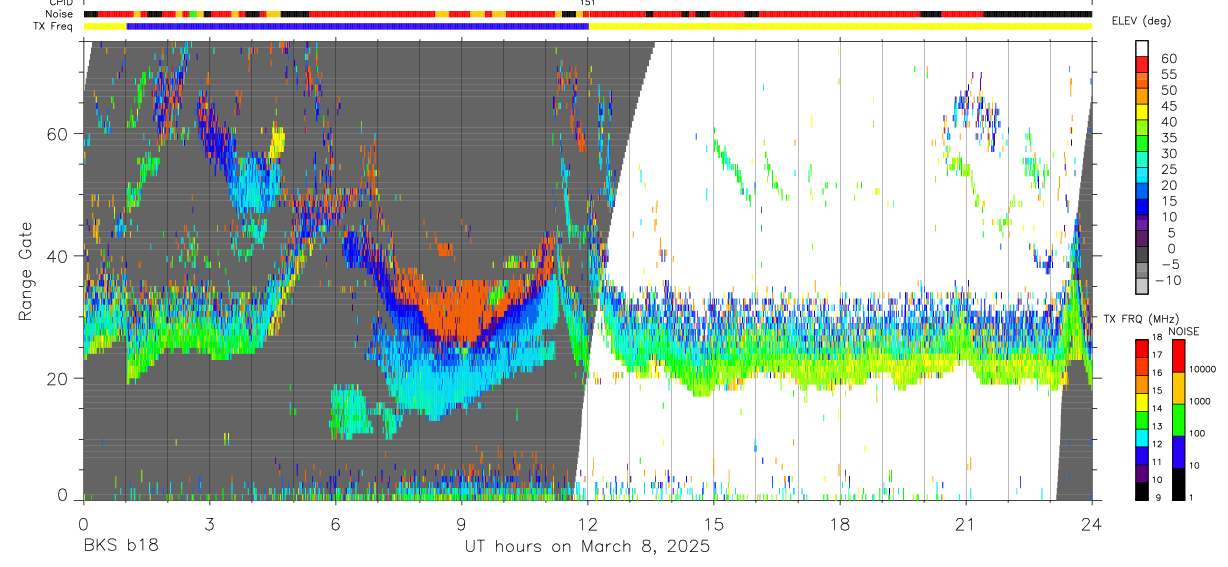Click the blue segment of TX Freq bar
Viewport: 1228px width, 567px height.
pyautogui.click(x=358, y=26)
